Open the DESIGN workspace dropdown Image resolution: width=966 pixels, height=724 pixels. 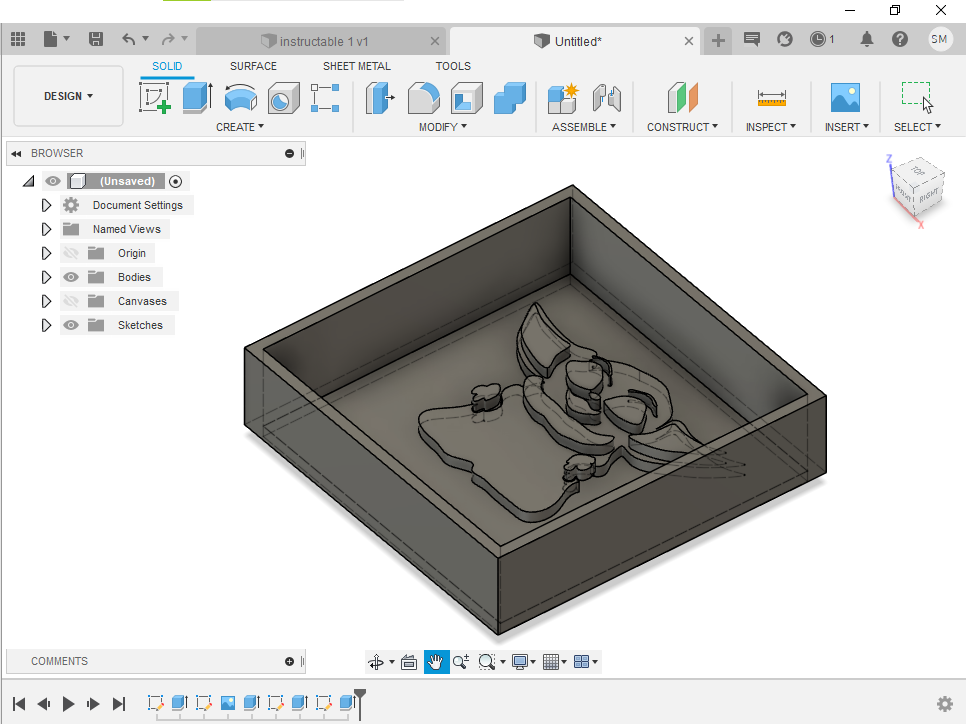coord(68,96)
